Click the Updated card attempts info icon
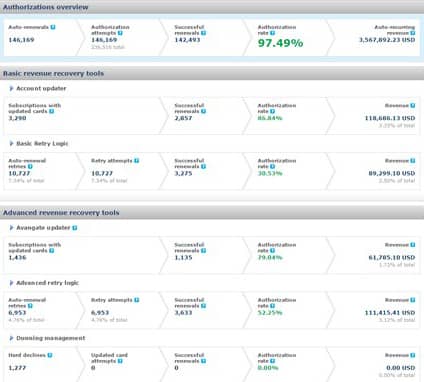The image size is (424, 382). (120, 361)
